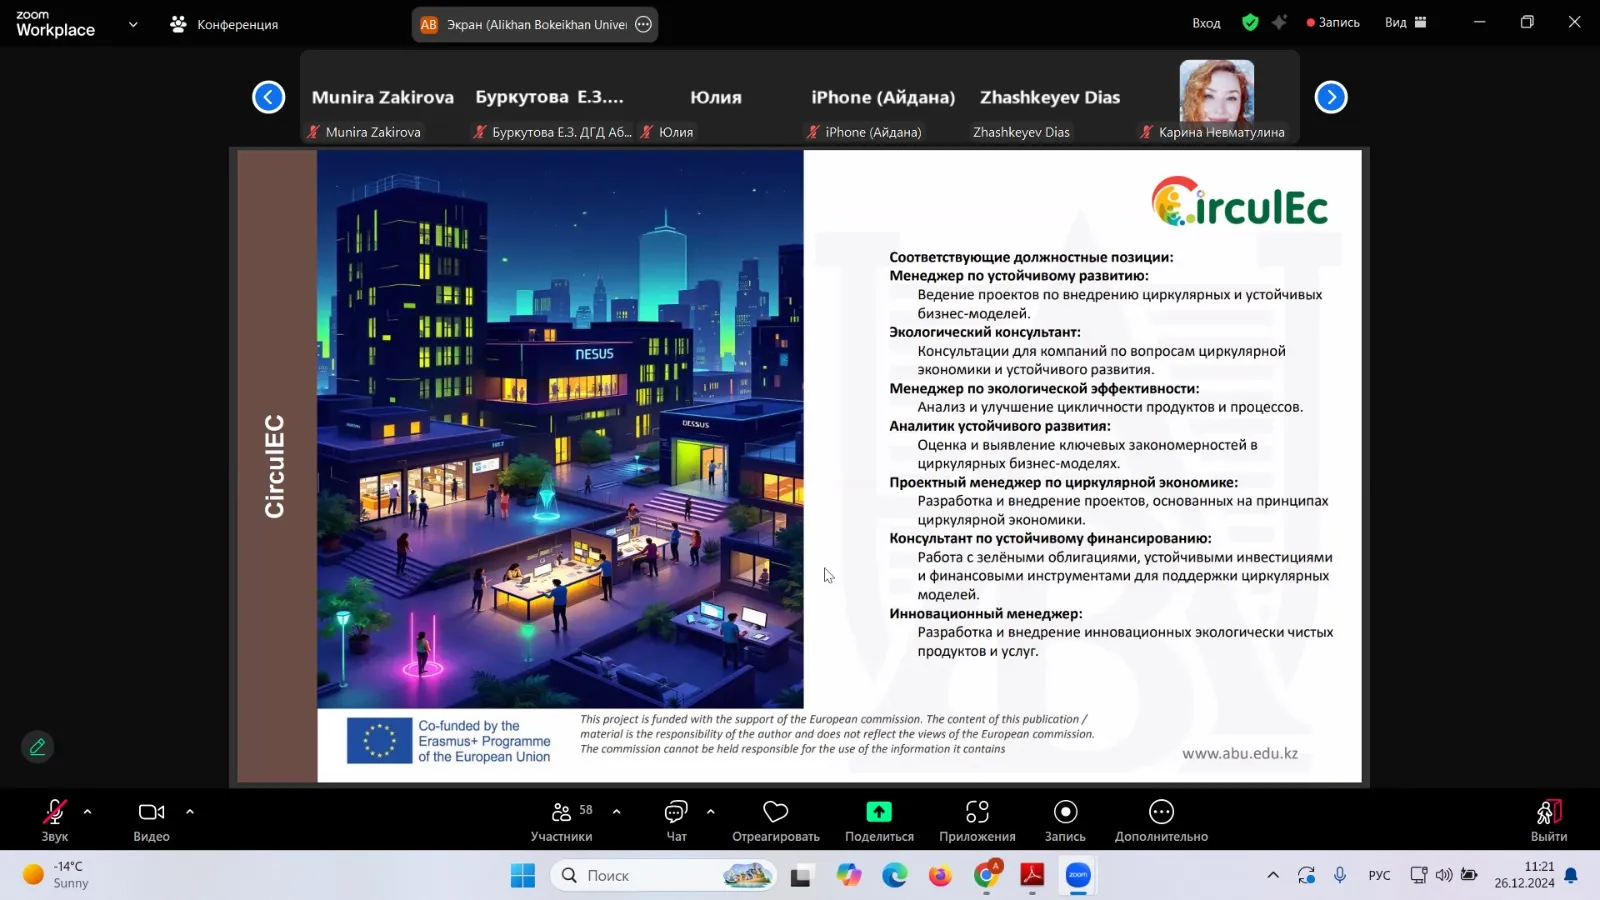
Task: Click the green Share screen icon
Action: coord(879,812)
